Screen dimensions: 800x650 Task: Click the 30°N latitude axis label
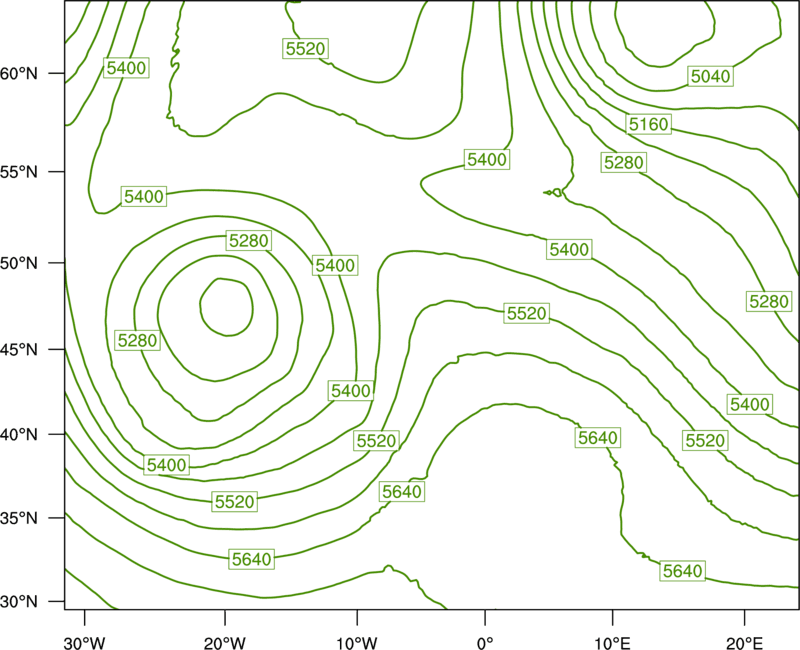[19, 602]
